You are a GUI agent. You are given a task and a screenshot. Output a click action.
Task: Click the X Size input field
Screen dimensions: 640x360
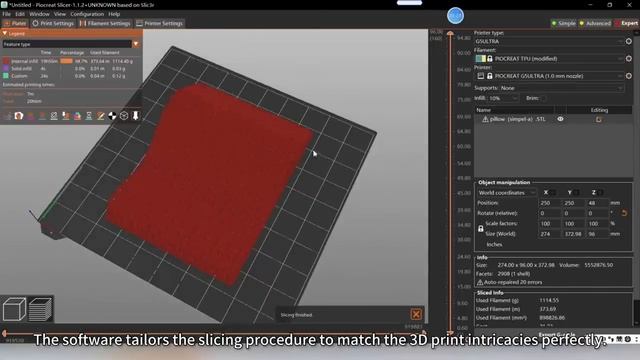point(549,234)
